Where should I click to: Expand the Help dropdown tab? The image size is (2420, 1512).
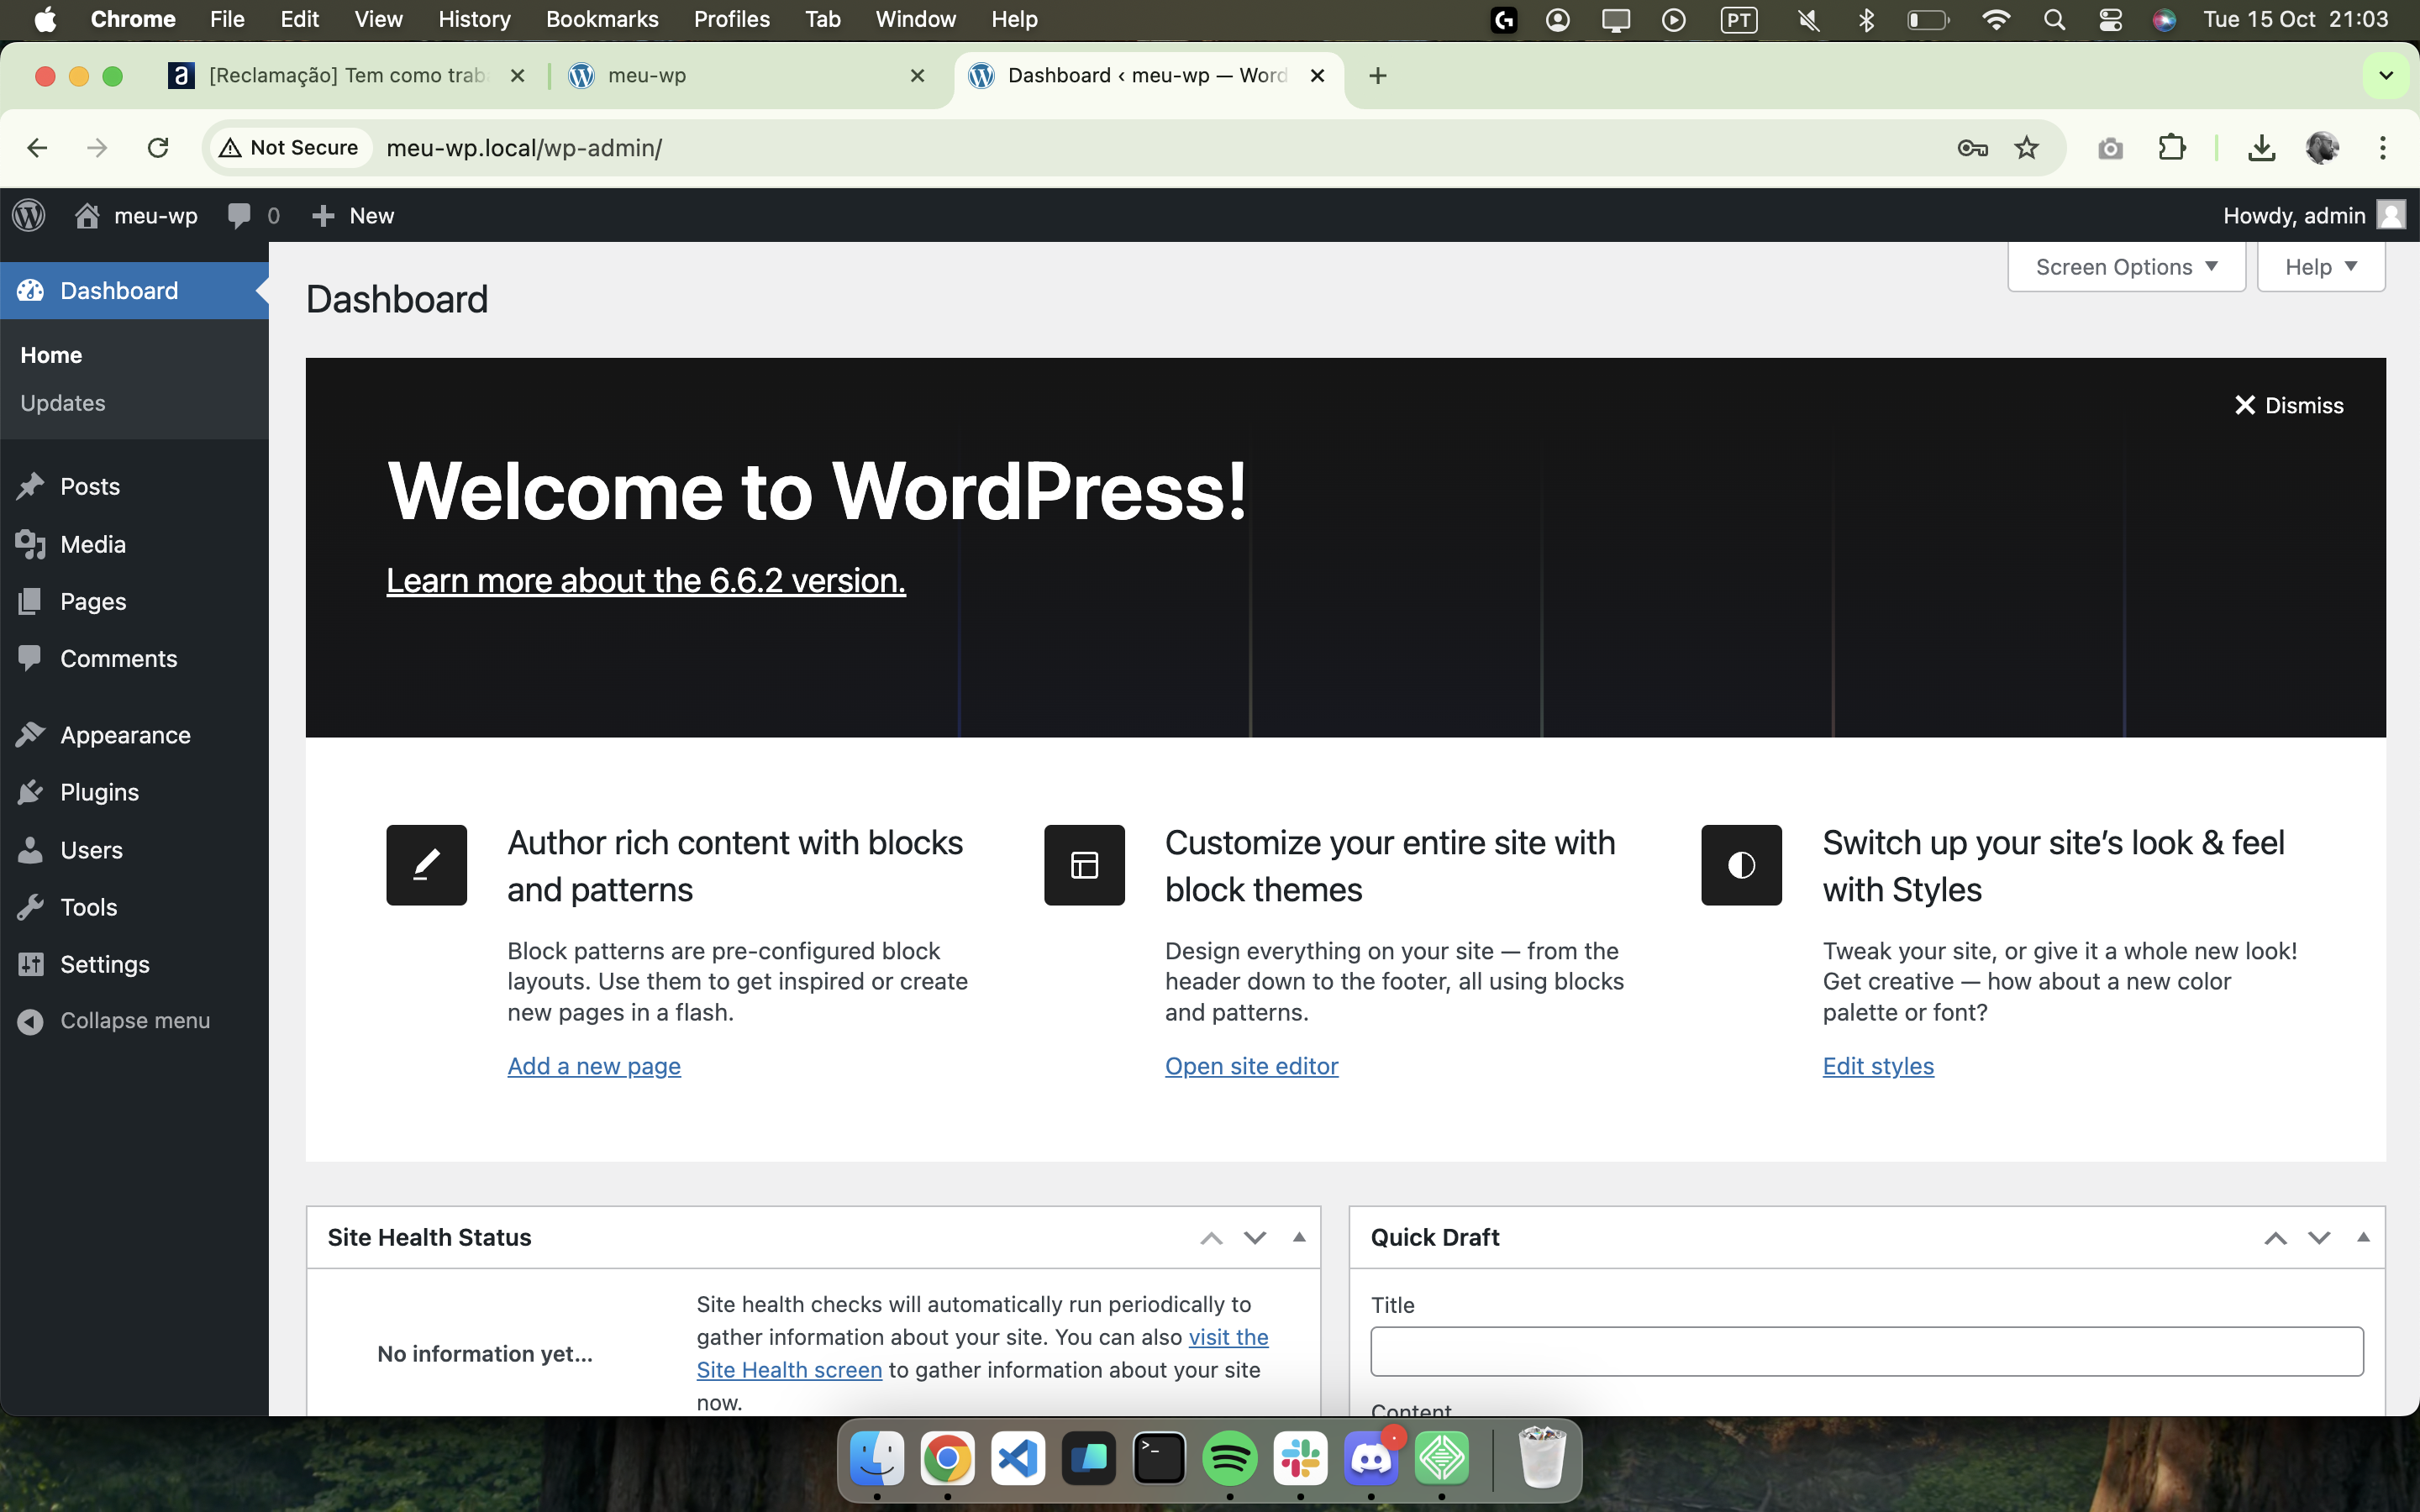point(2320,267)
